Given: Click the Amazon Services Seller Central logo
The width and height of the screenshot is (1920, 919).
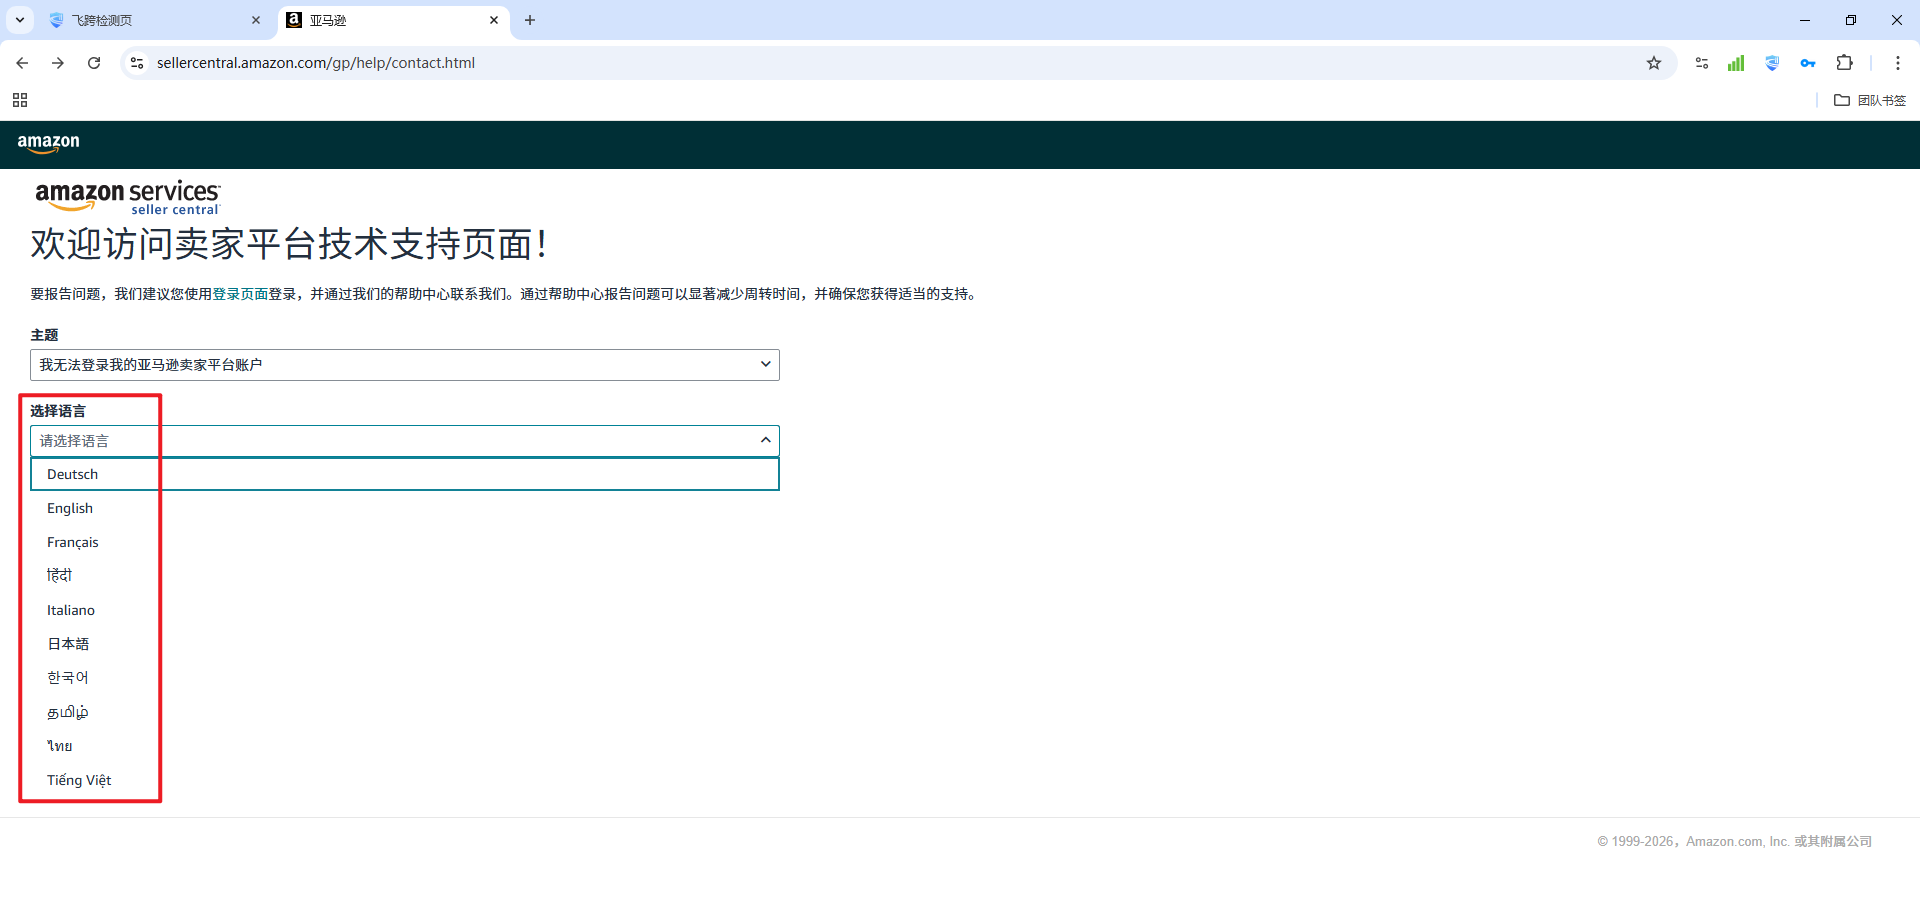Looking at the screenshot, I should coord(128,196).
